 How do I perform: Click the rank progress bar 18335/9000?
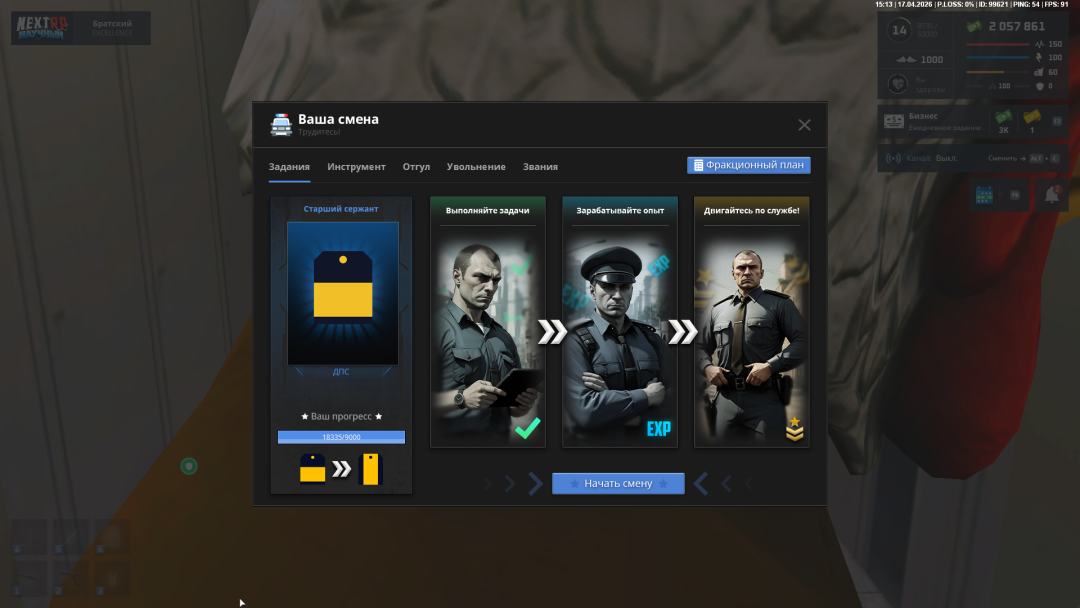[x=341, y=437]
